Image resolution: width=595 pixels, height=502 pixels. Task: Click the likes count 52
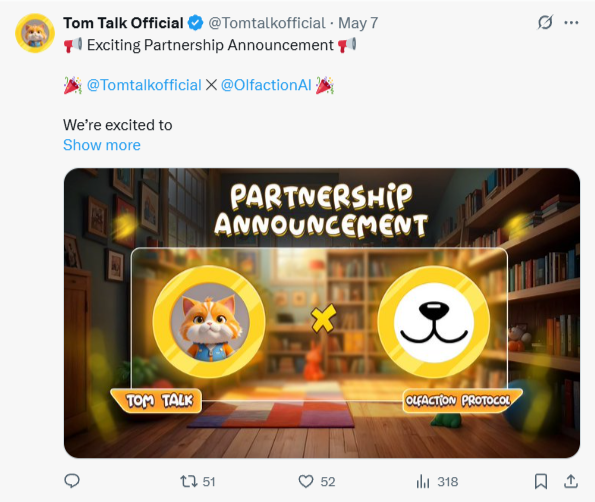[x=328, y=482]
